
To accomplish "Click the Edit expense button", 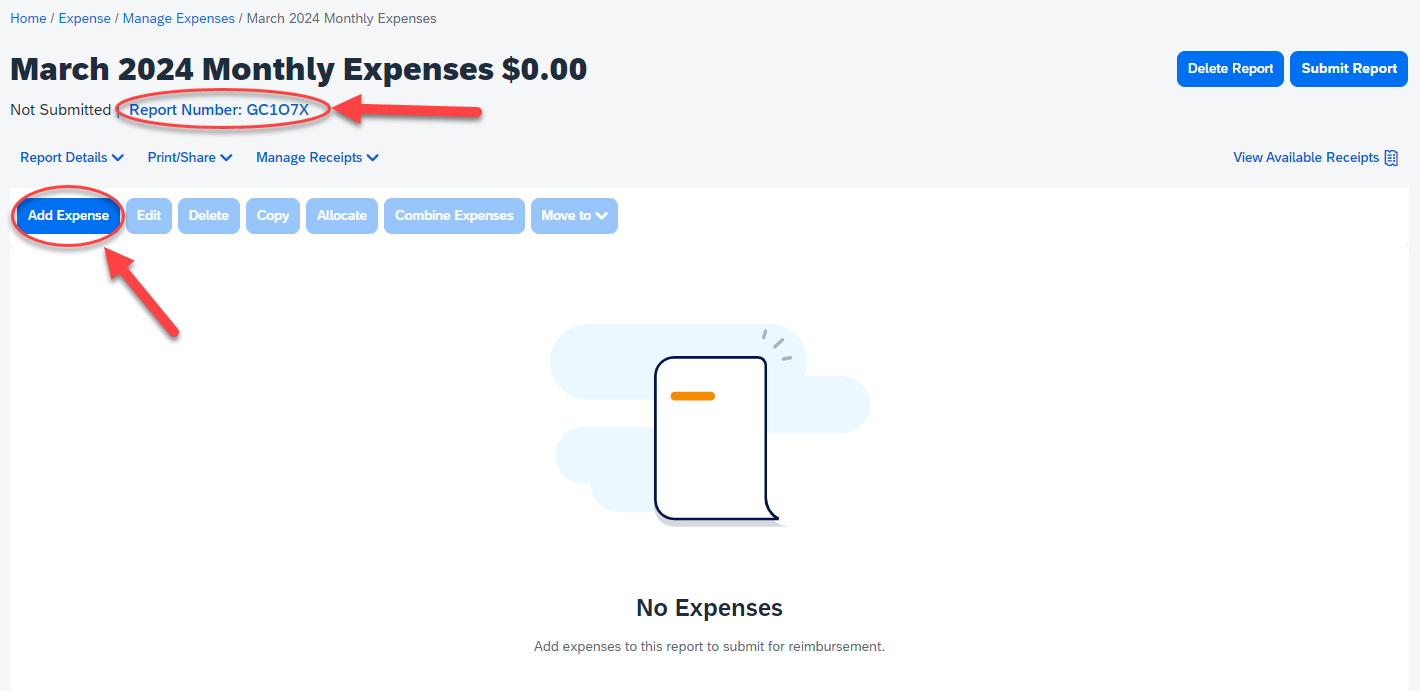I will tap(149, 216).
